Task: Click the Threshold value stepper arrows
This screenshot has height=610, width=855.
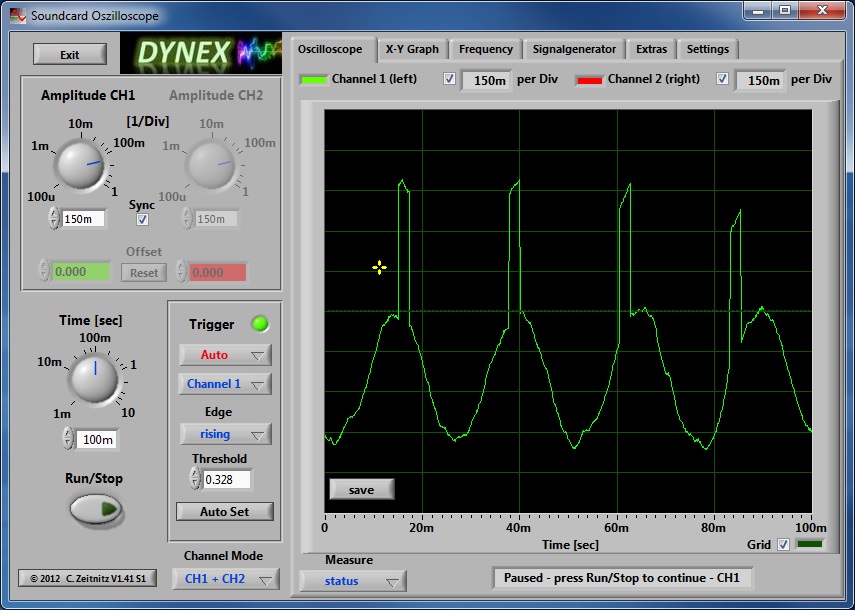Action: coord(194,480)
